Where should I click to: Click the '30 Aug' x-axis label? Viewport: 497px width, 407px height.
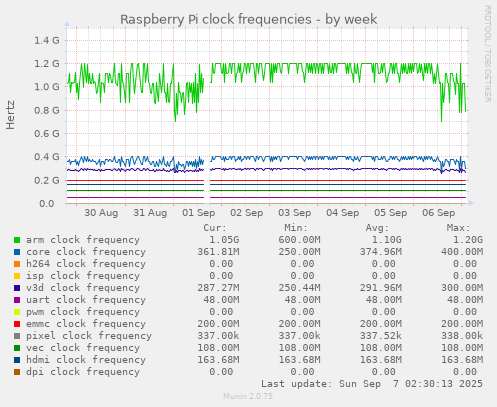click(x=101, y=213)
